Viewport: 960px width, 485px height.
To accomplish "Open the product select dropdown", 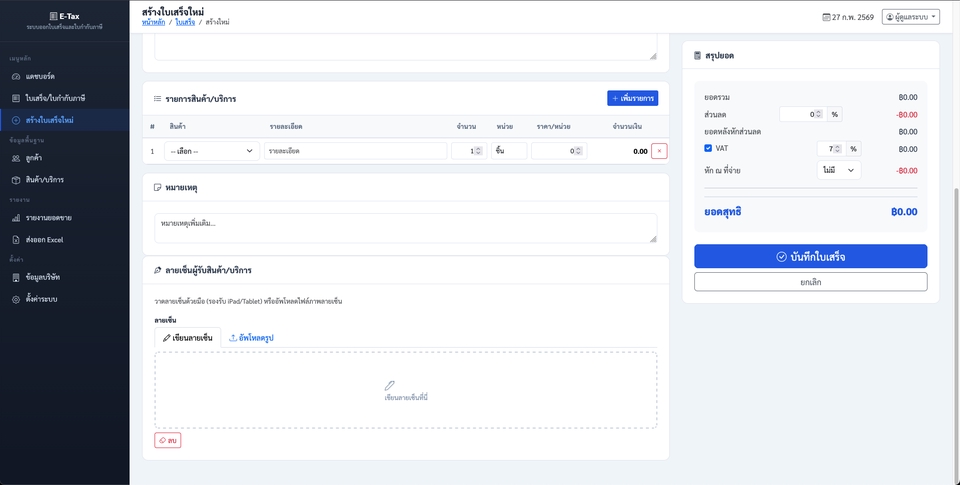I will (x=212, y=151).
